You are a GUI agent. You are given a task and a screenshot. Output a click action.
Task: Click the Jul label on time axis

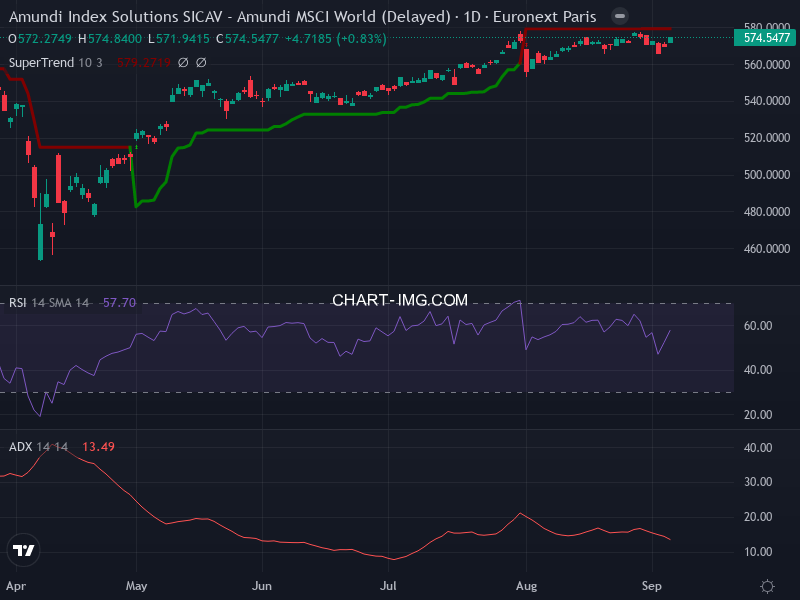(388, 586)
